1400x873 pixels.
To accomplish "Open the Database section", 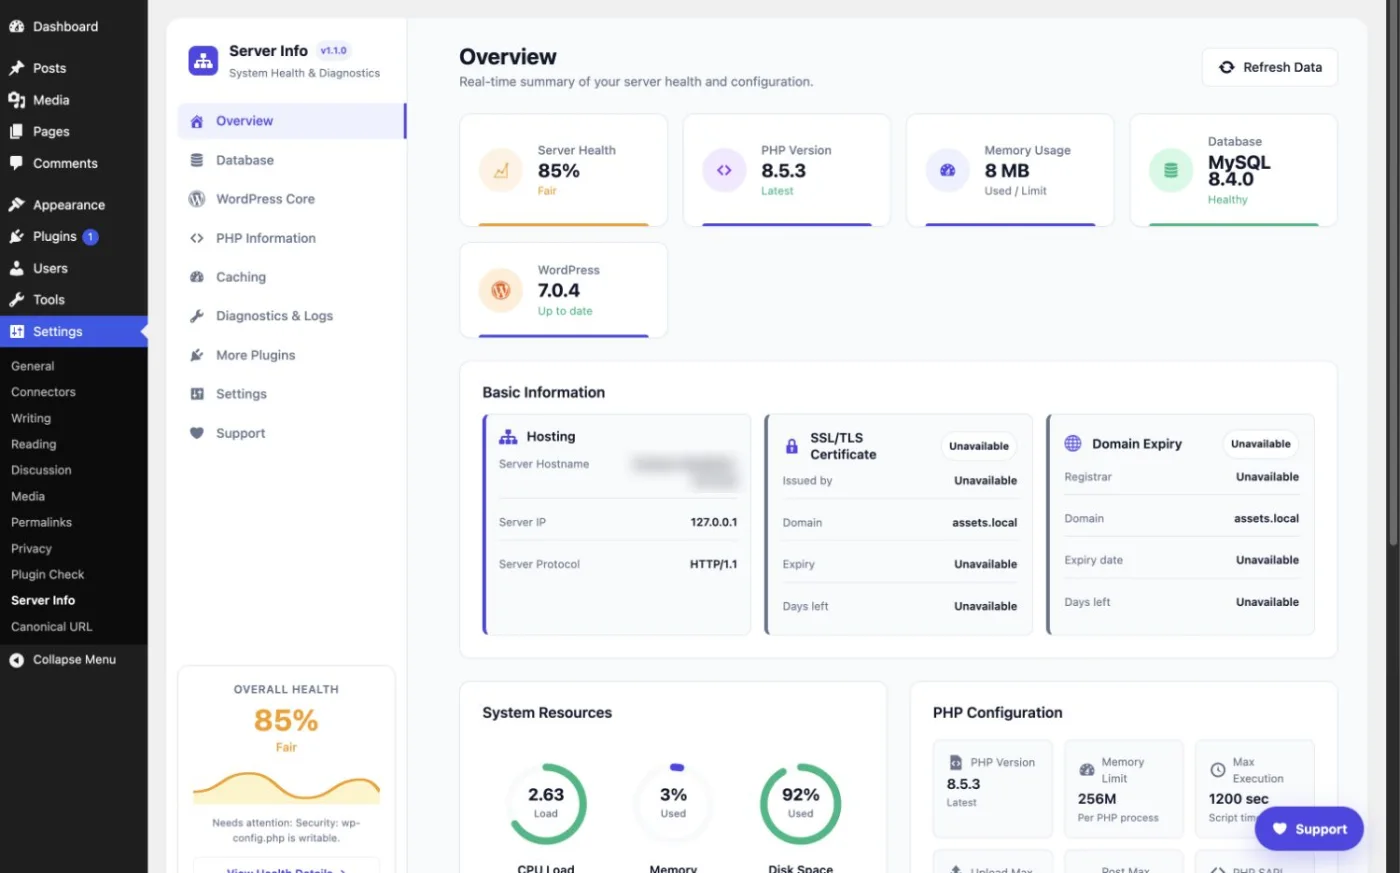I will pos(291,160).
